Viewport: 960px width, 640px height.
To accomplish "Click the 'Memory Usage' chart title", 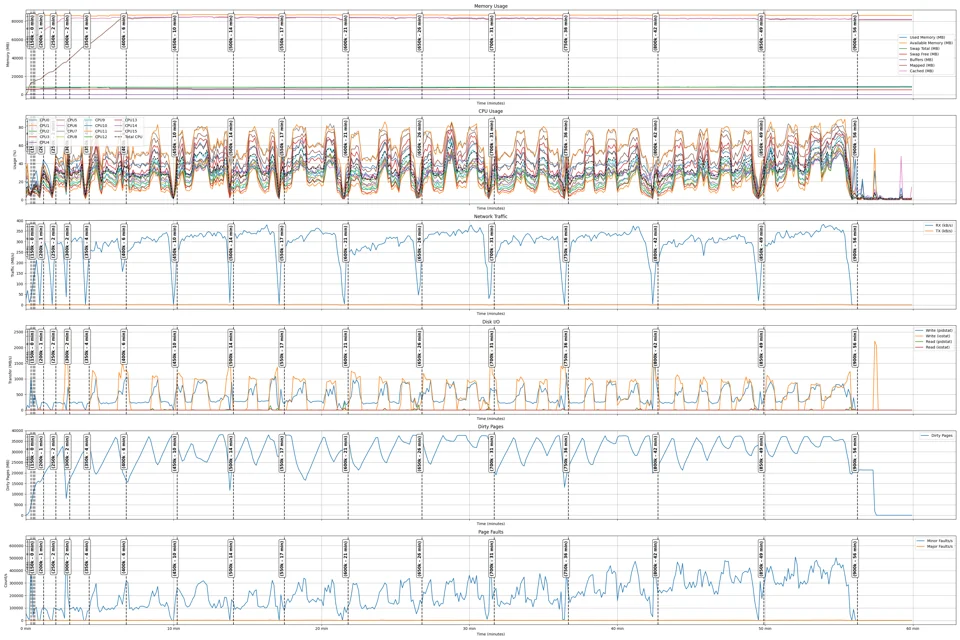I will [490, 6].
